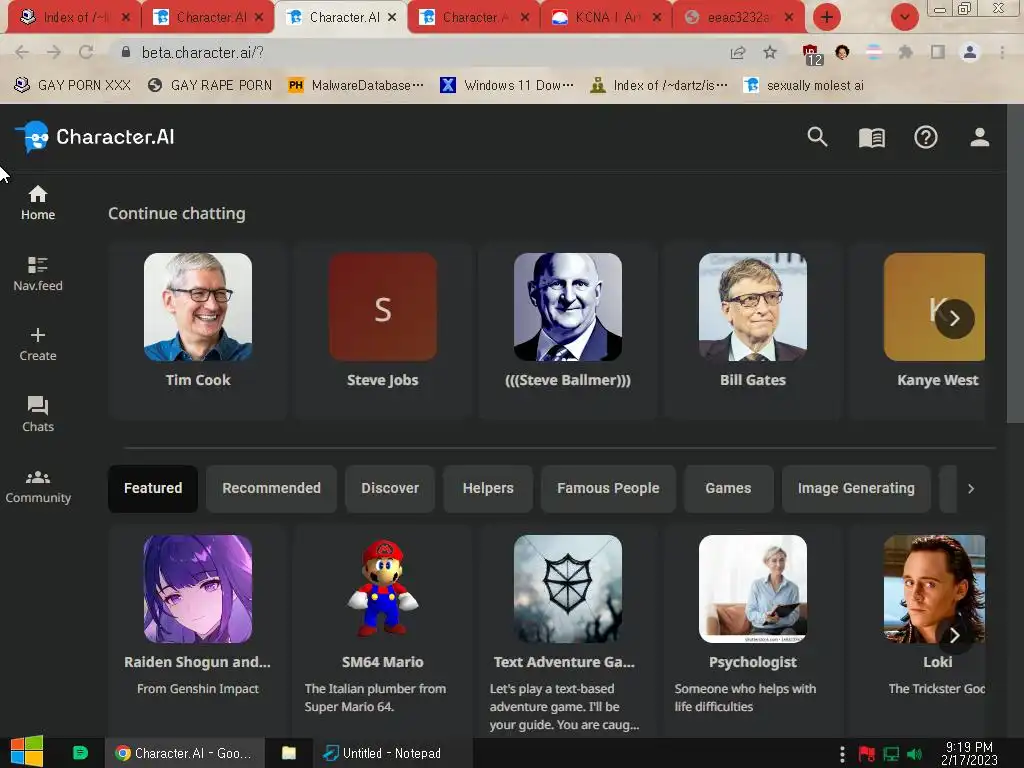Open the Chrome profile avatar icon

[x=970, y=52]
